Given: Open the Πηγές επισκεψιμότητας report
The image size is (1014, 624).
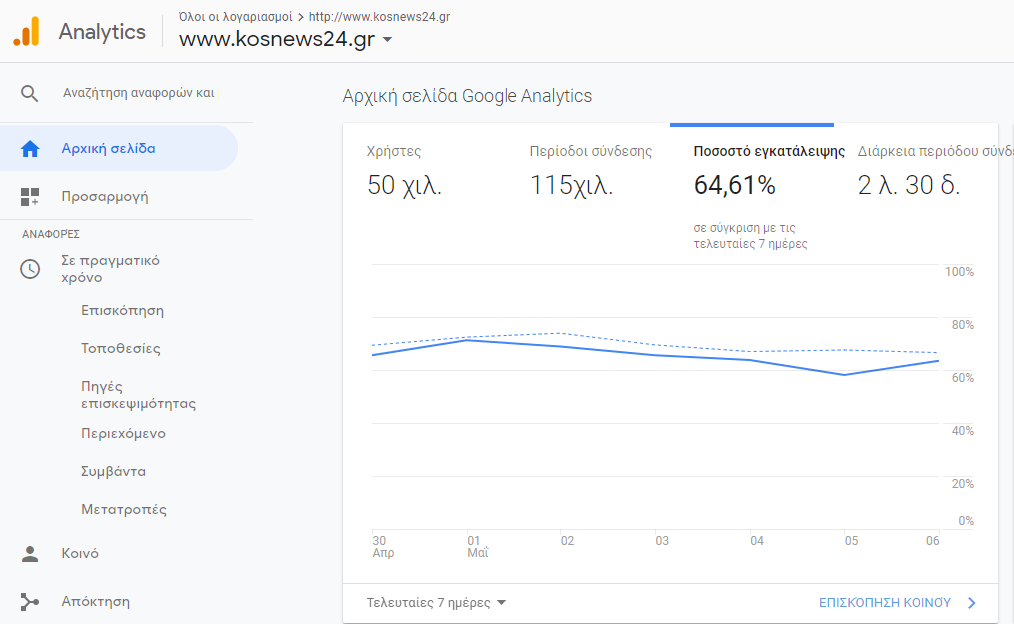Looking at the screenshot, I should pyautogui.click(x=138, y=395).
